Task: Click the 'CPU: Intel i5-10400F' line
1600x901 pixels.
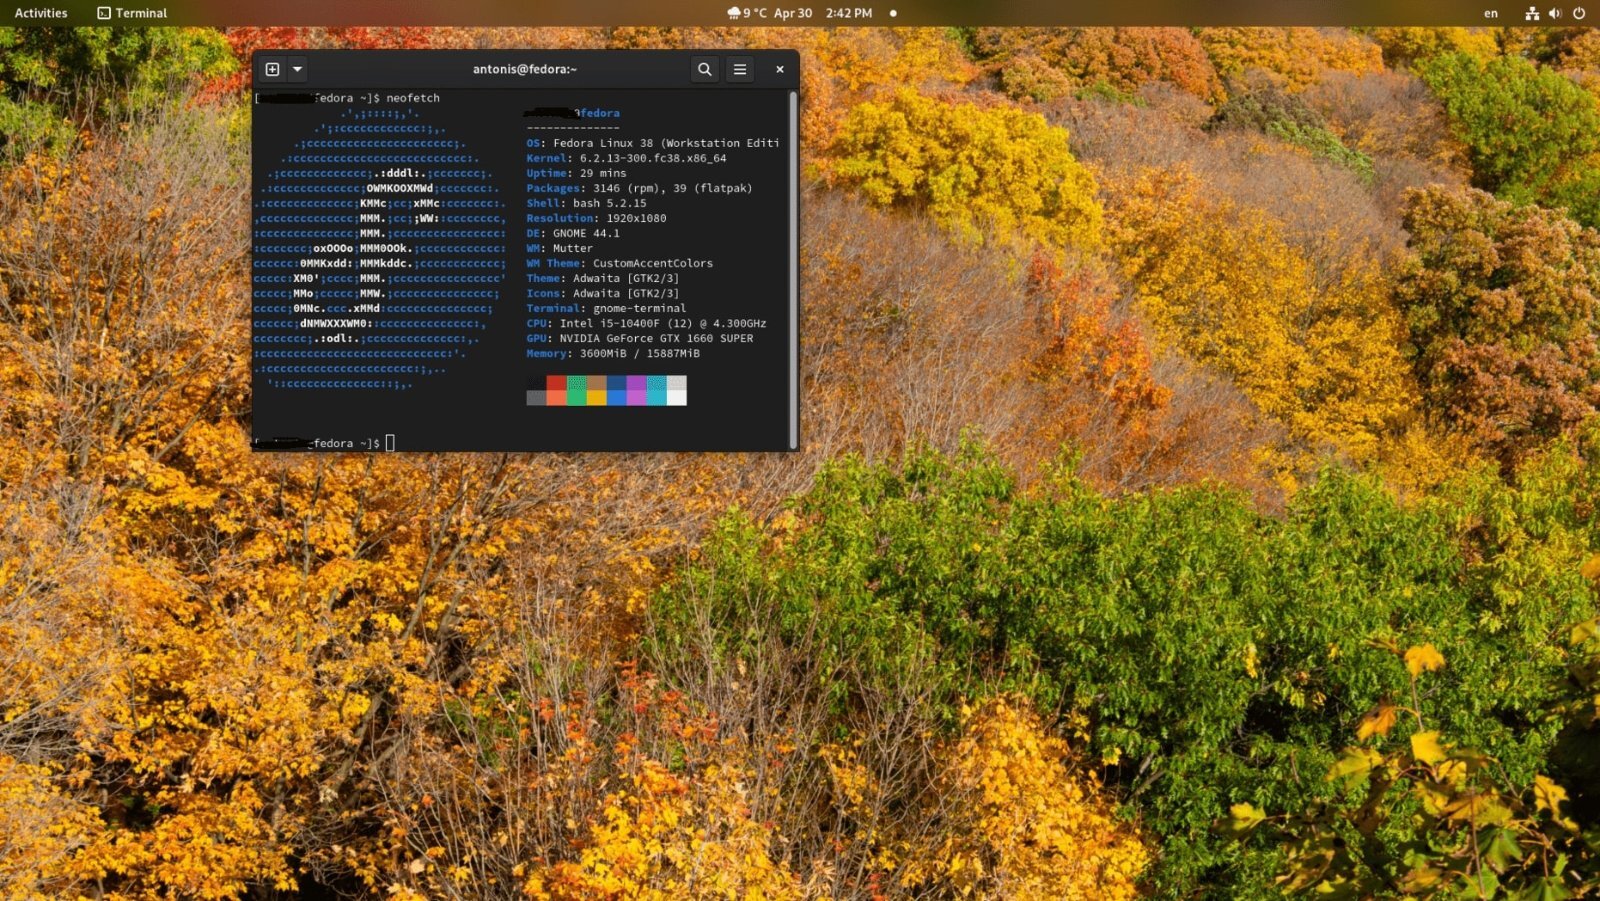Action: pyautogui.click(x=647, y=323)
